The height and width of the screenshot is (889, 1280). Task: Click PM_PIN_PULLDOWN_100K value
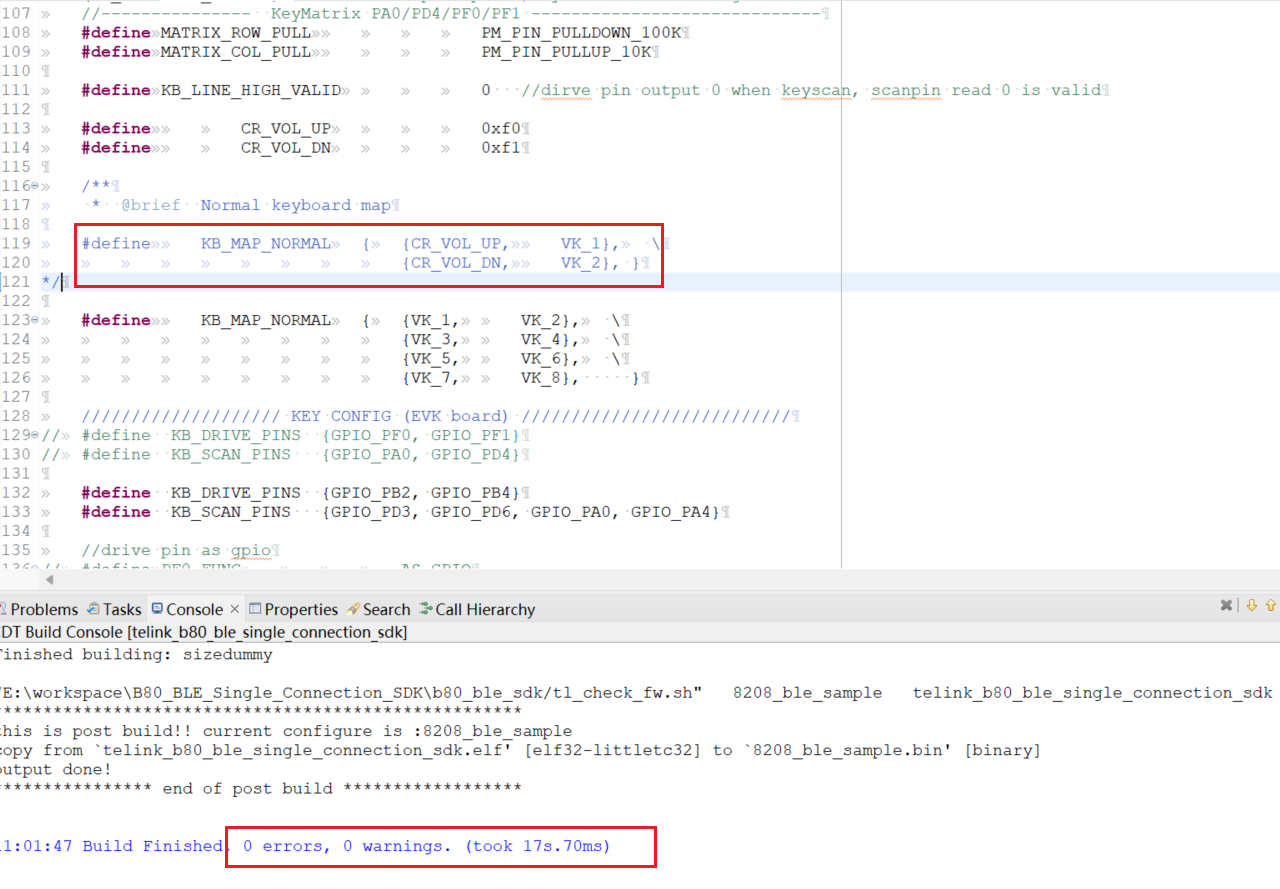(x=581, y=33)
